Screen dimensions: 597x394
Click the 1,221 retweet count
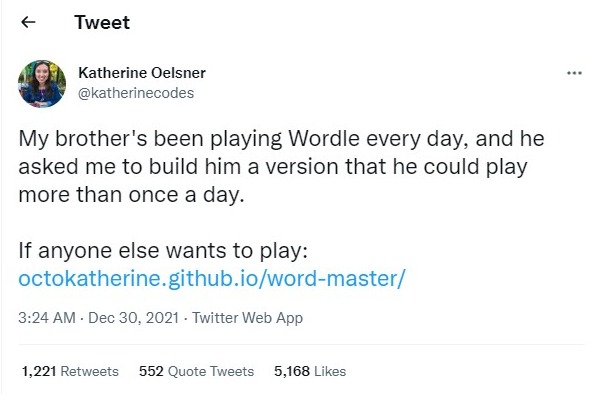pos(39,371)
